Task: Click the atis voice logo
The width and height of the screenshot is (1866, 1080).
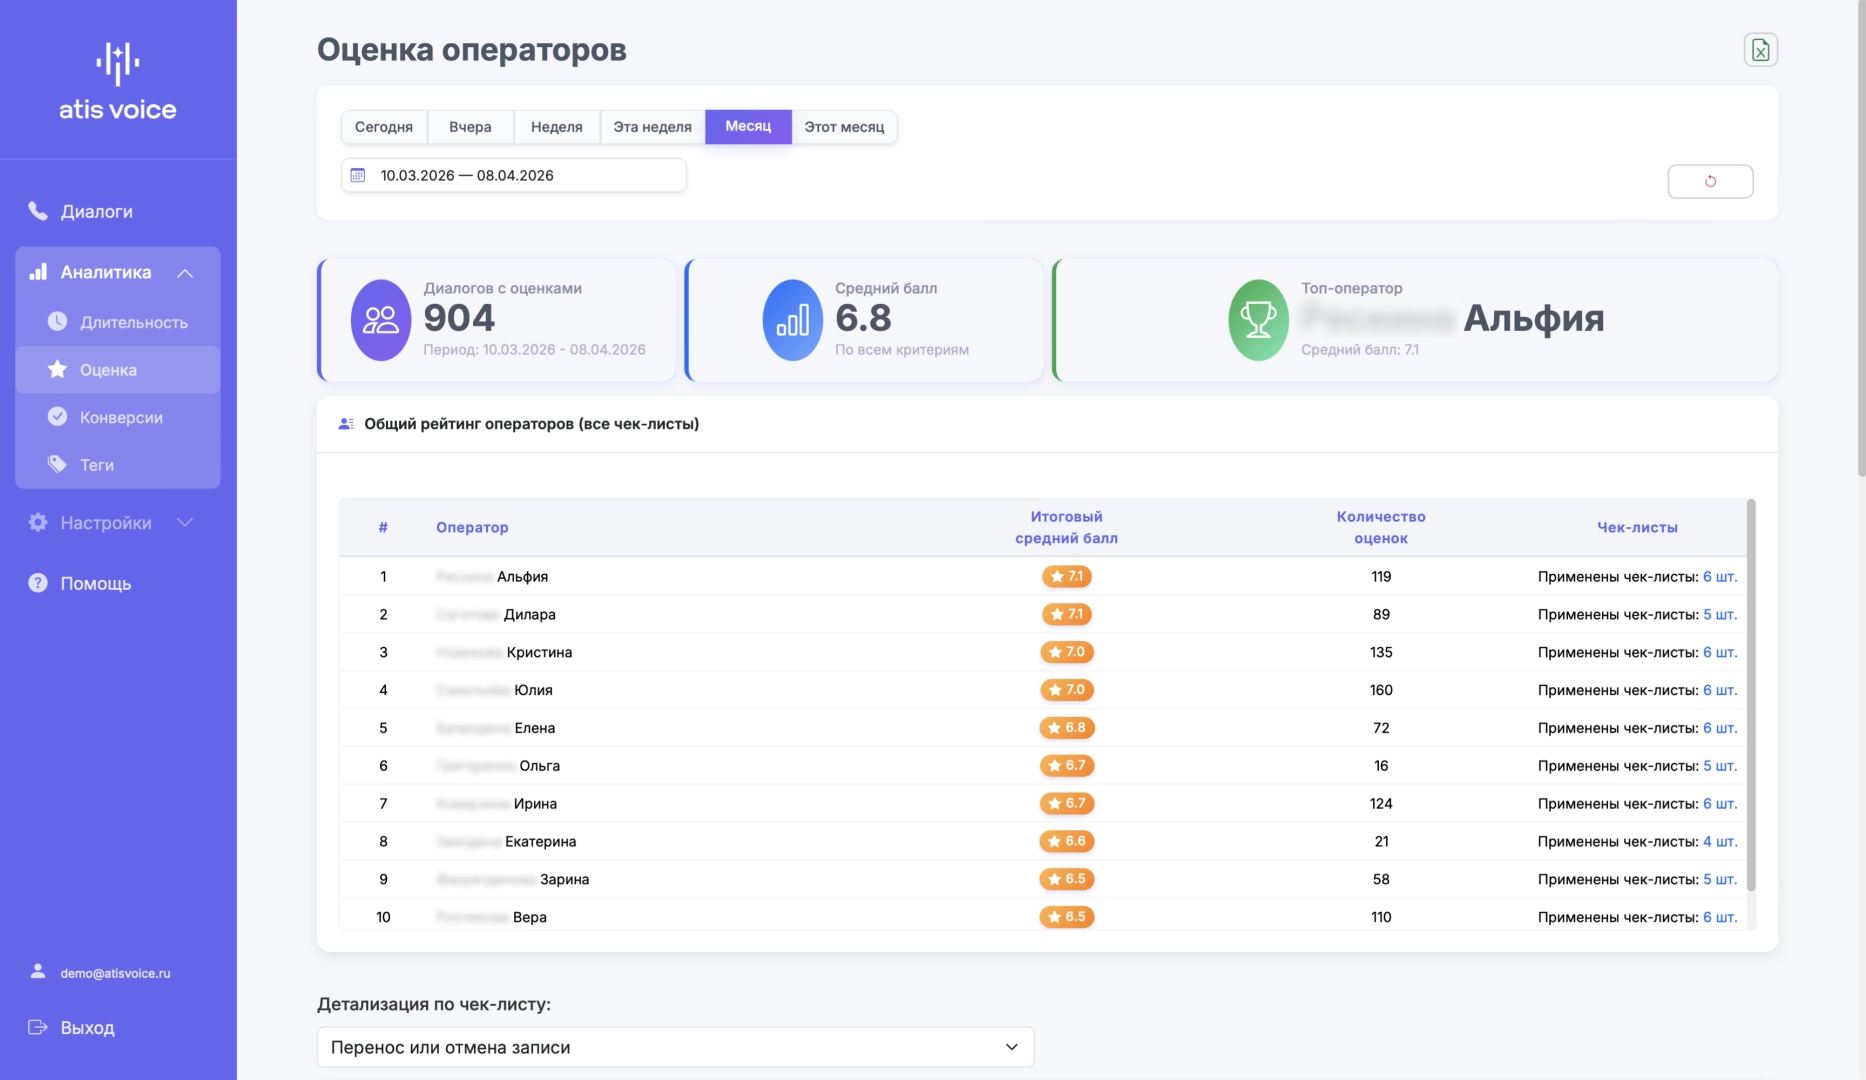Action: point(118,82)
